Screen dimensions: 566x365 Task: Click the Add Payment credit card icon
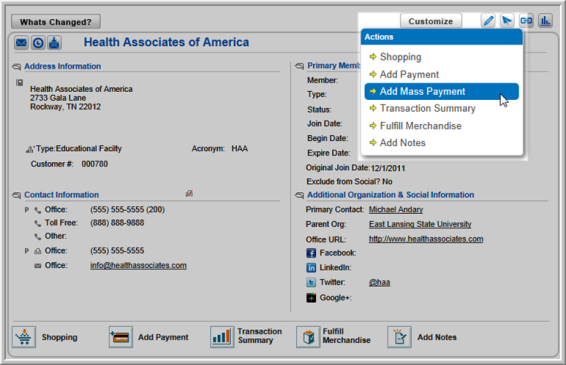tap(121, 337)
